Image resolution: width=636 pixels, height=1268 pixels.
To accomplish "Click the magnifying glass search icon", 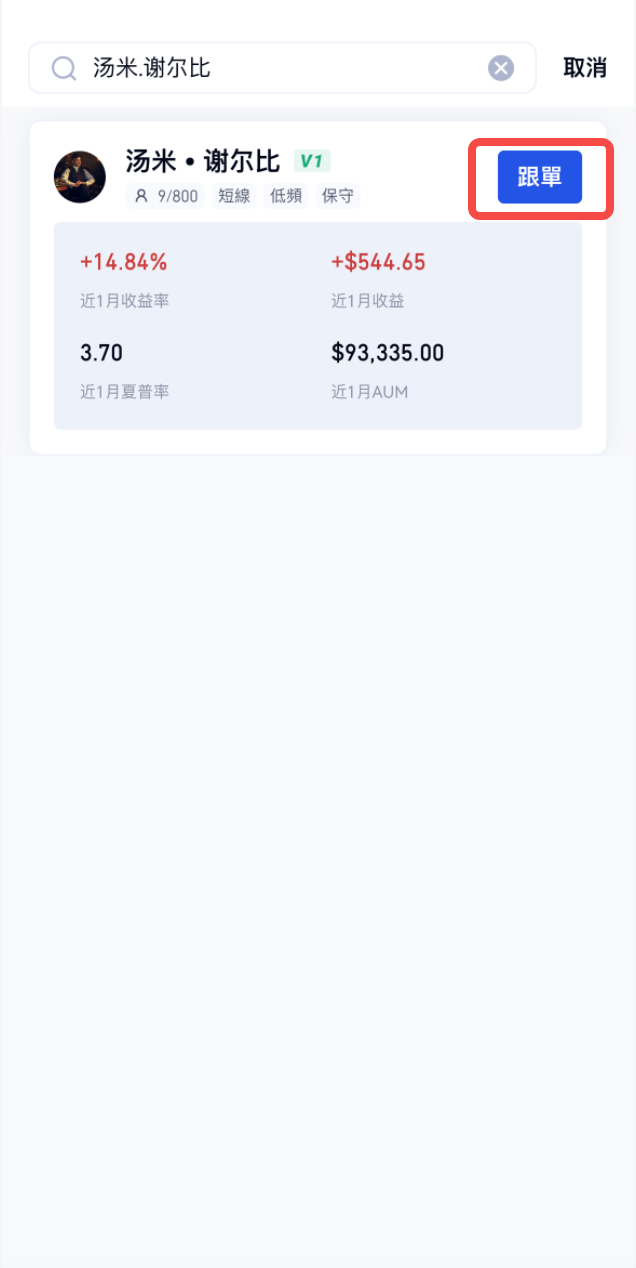I will [x=64, y=68].
